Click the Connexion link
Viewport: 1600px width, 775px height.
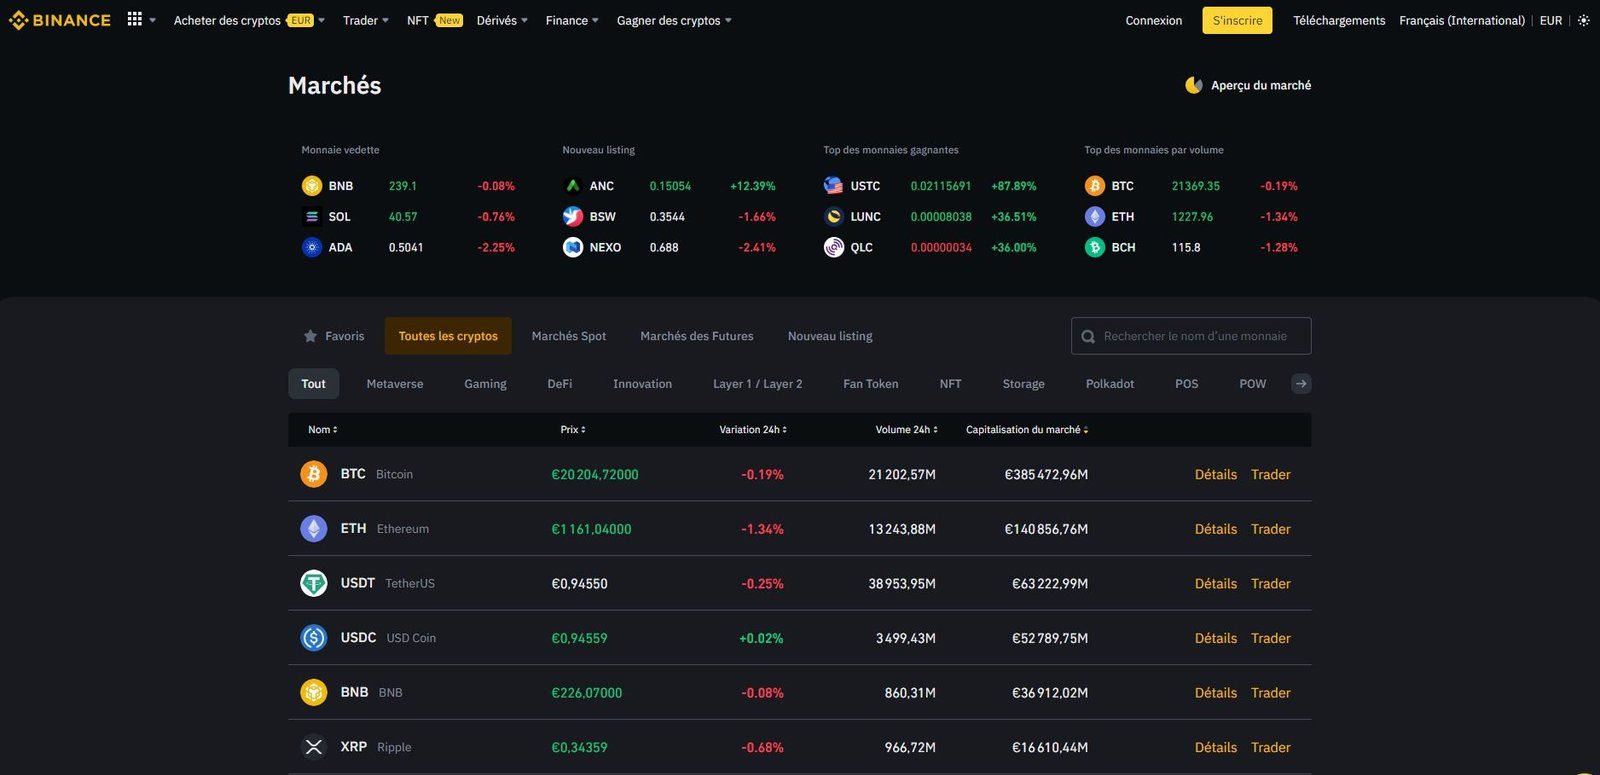tap(1154, 20)
